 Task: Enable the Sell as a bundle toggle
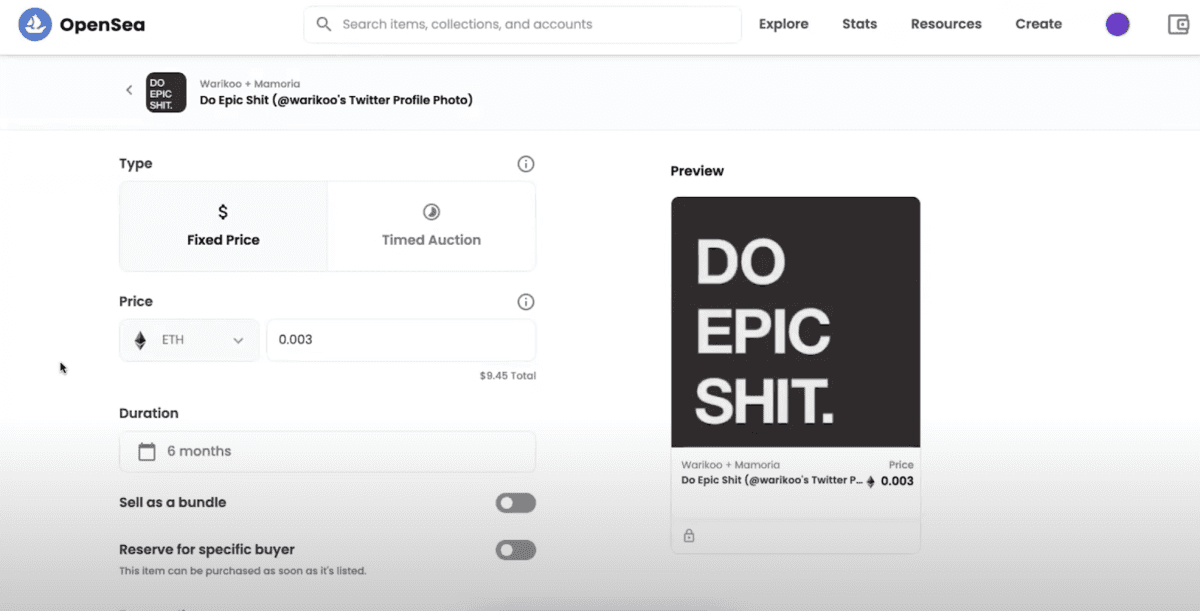pos(515,503)
